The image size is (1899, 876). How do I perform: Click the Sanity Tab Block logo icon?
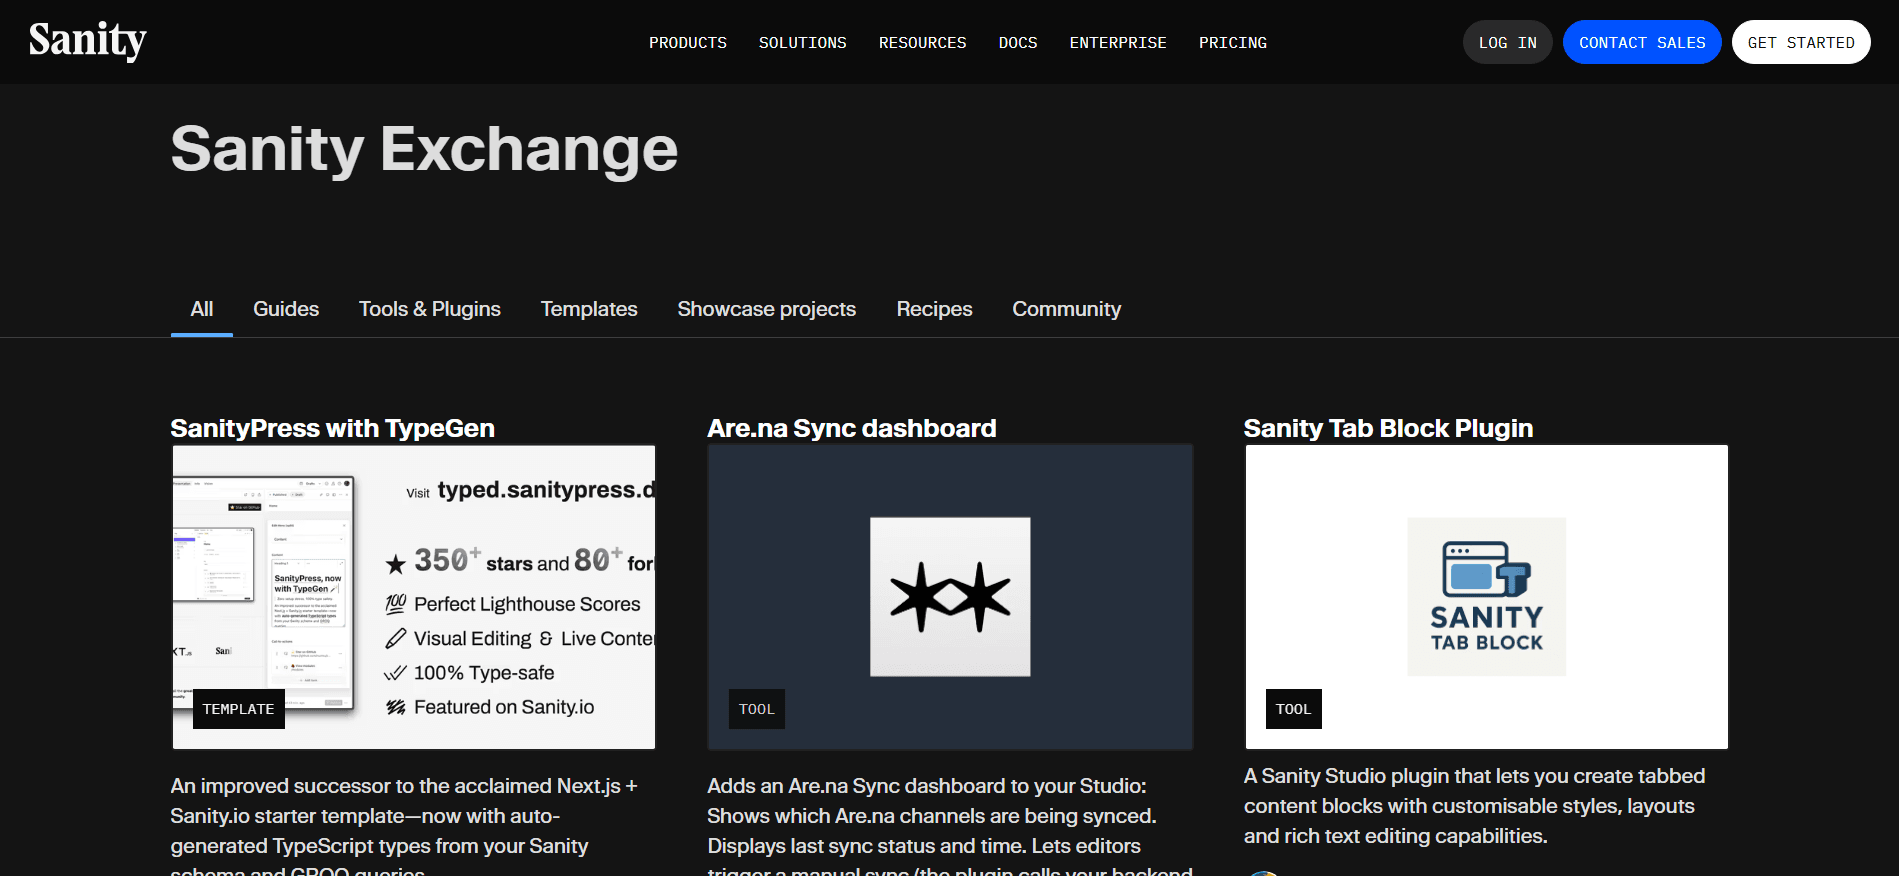pos(1486,597)
